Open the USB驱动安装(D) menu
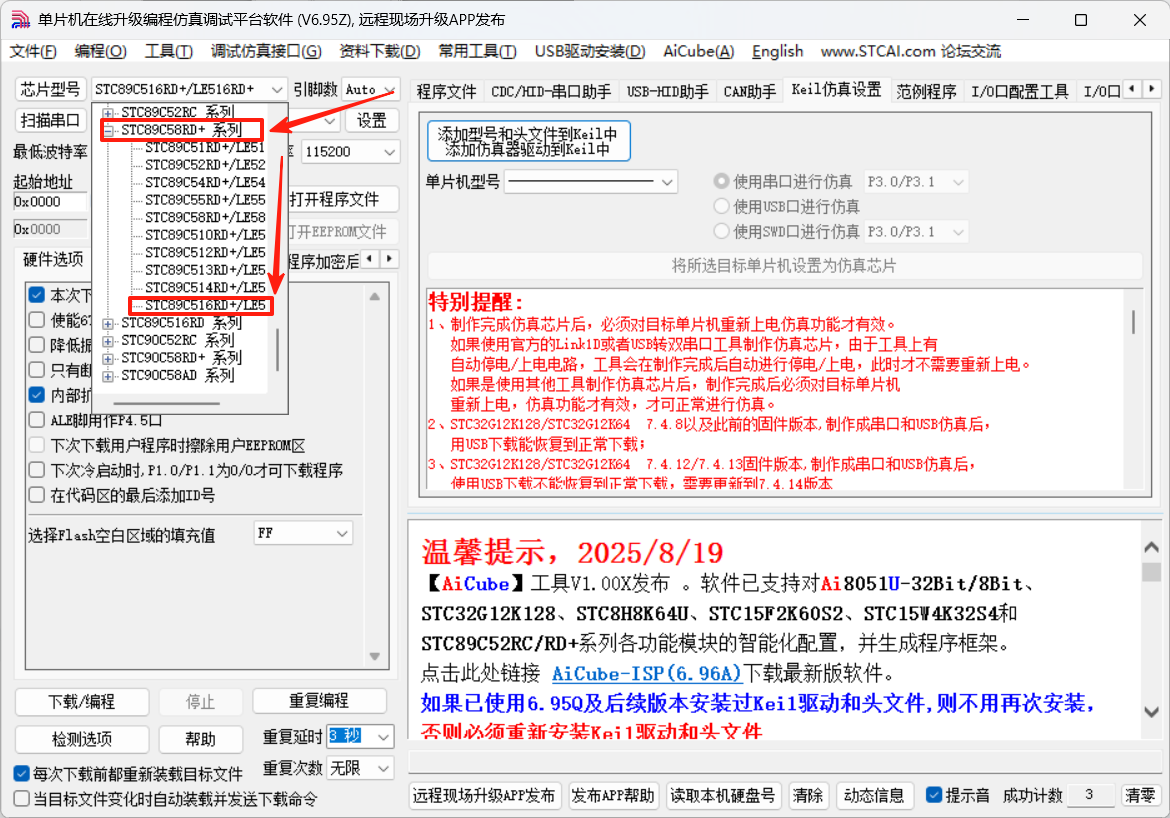The height and width of the screenshot is (818, 1170). coord(589,51)
